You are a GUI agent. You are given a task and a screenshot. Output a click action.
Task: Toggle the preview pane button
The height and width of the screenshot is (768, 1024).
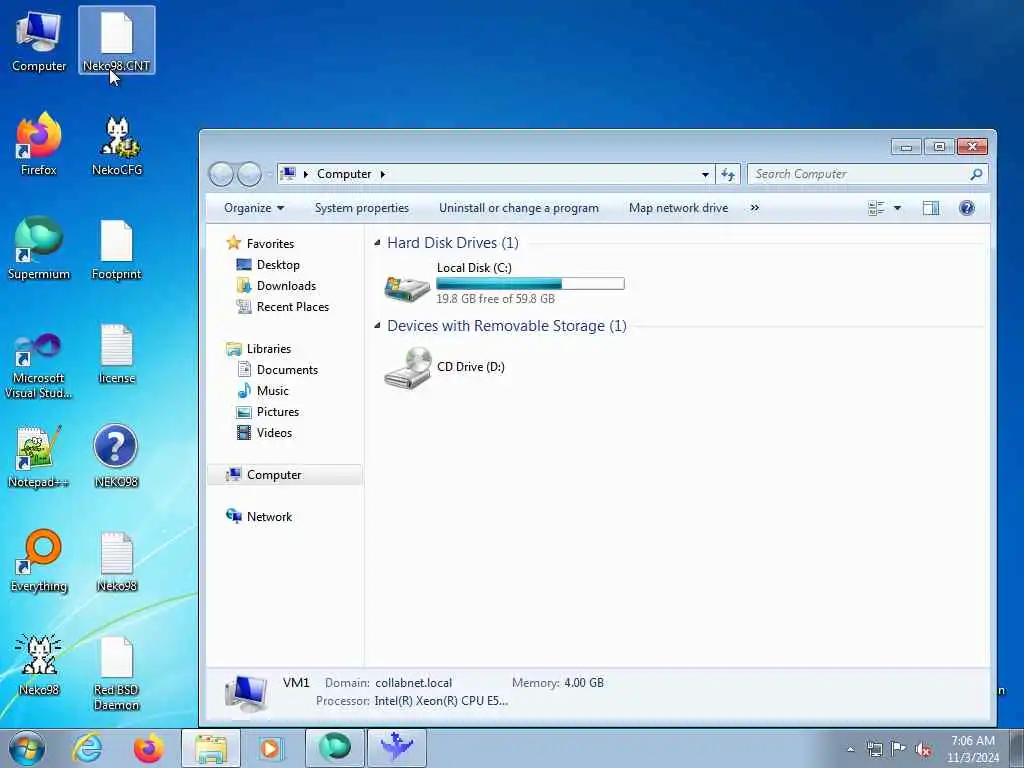pyautogui.click(x=931, y=208)
